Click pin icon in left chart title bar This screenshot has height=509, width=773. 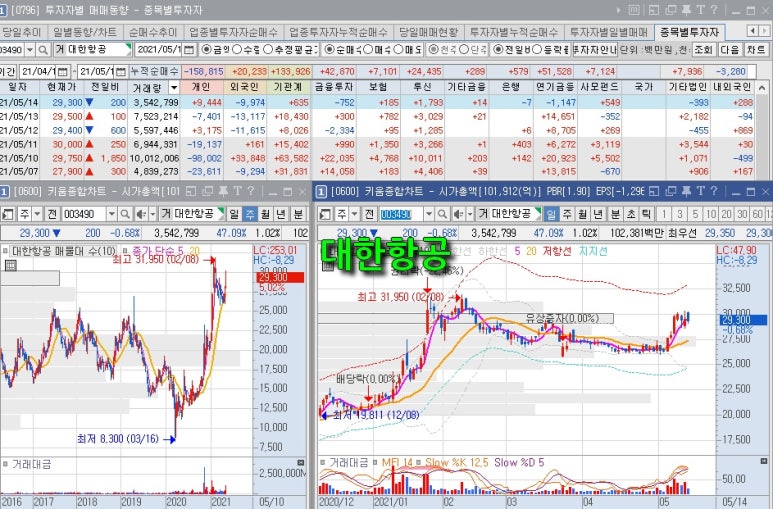click(223, 191)
